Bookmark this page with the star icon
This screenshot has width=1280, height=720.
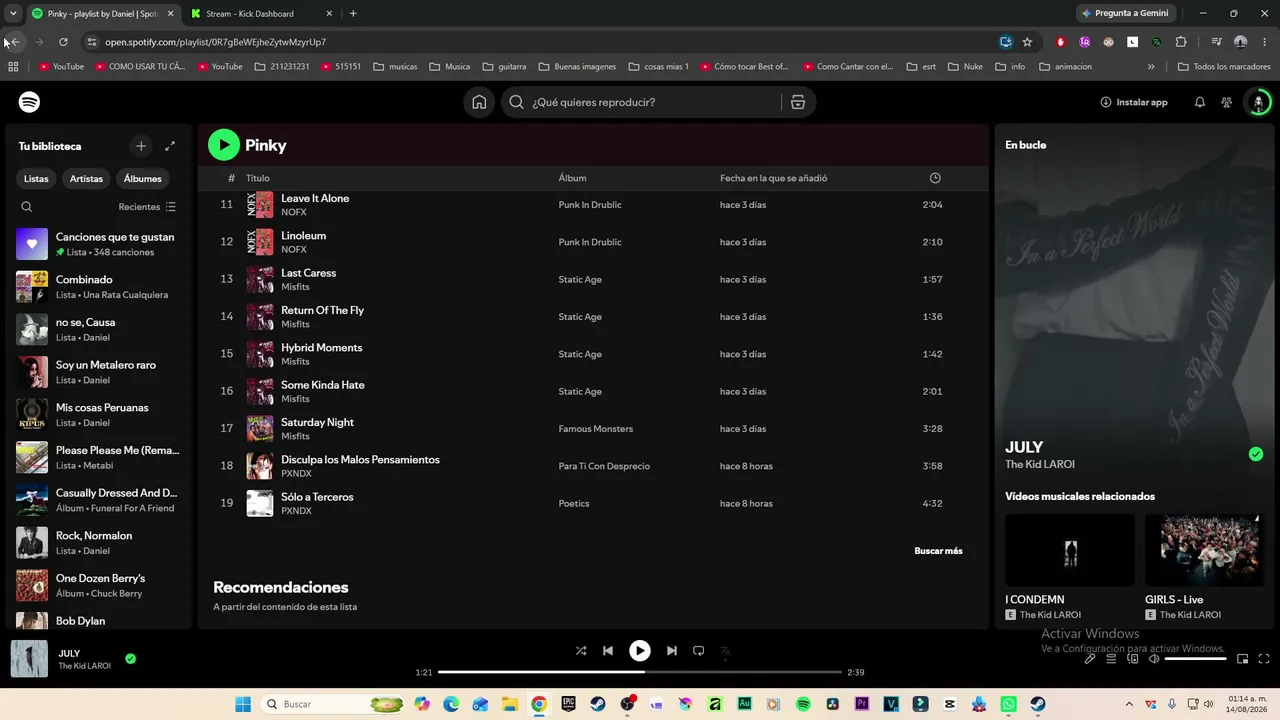(x=1027, y=42)
